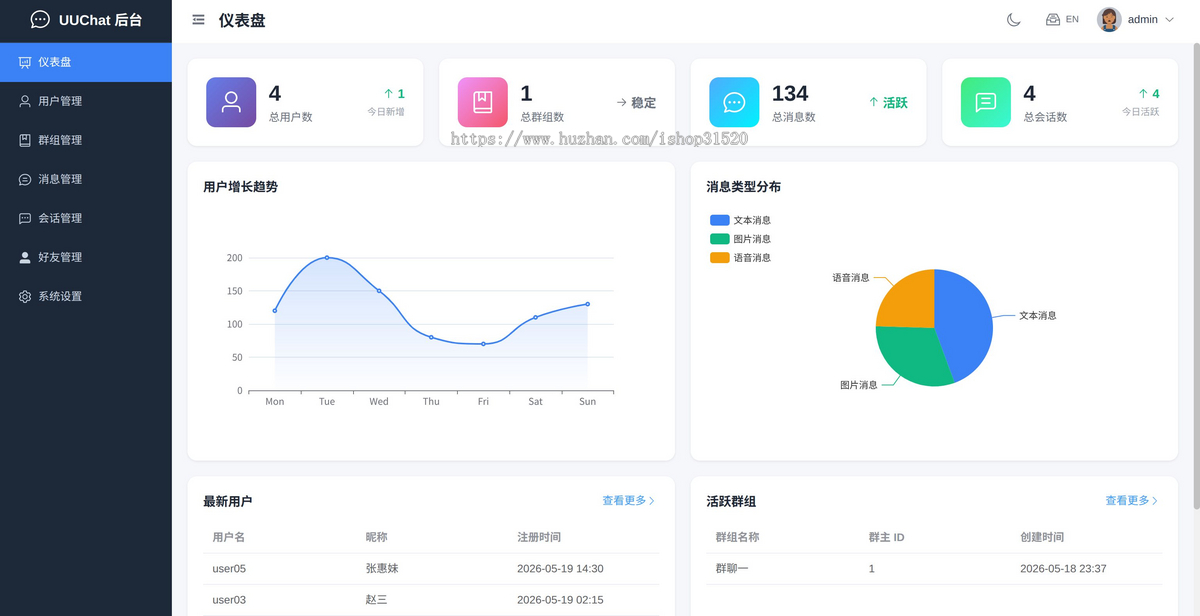Open the 群组管理 menu item
The width and height of the screenshot is (1200, 616).
86,140
